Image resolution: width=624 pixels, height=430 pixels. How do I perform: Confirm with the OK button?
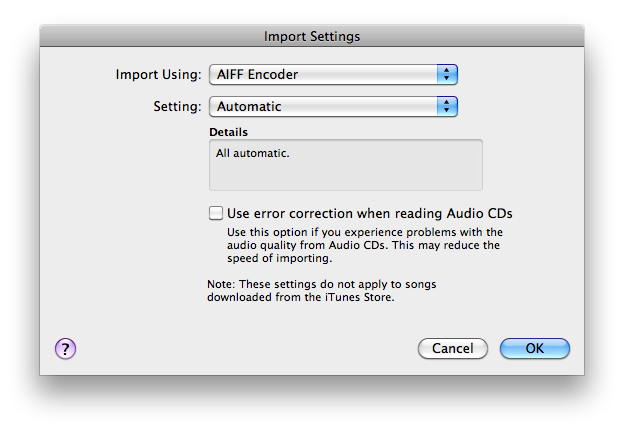coord(534,349)
